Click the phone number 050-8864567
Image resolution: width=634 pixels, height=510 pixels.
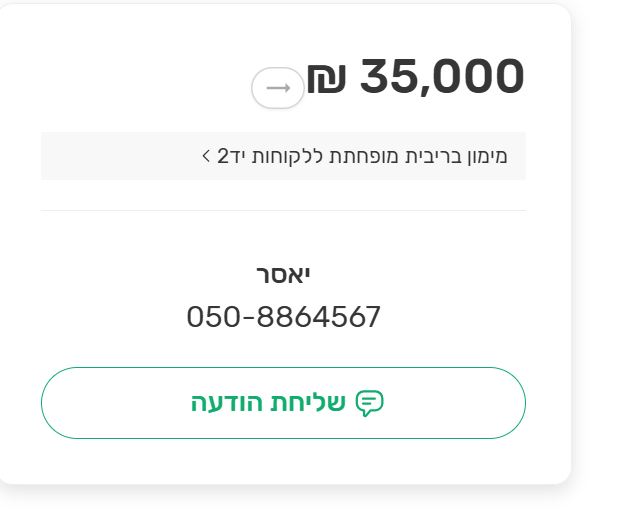pos(283,317)
